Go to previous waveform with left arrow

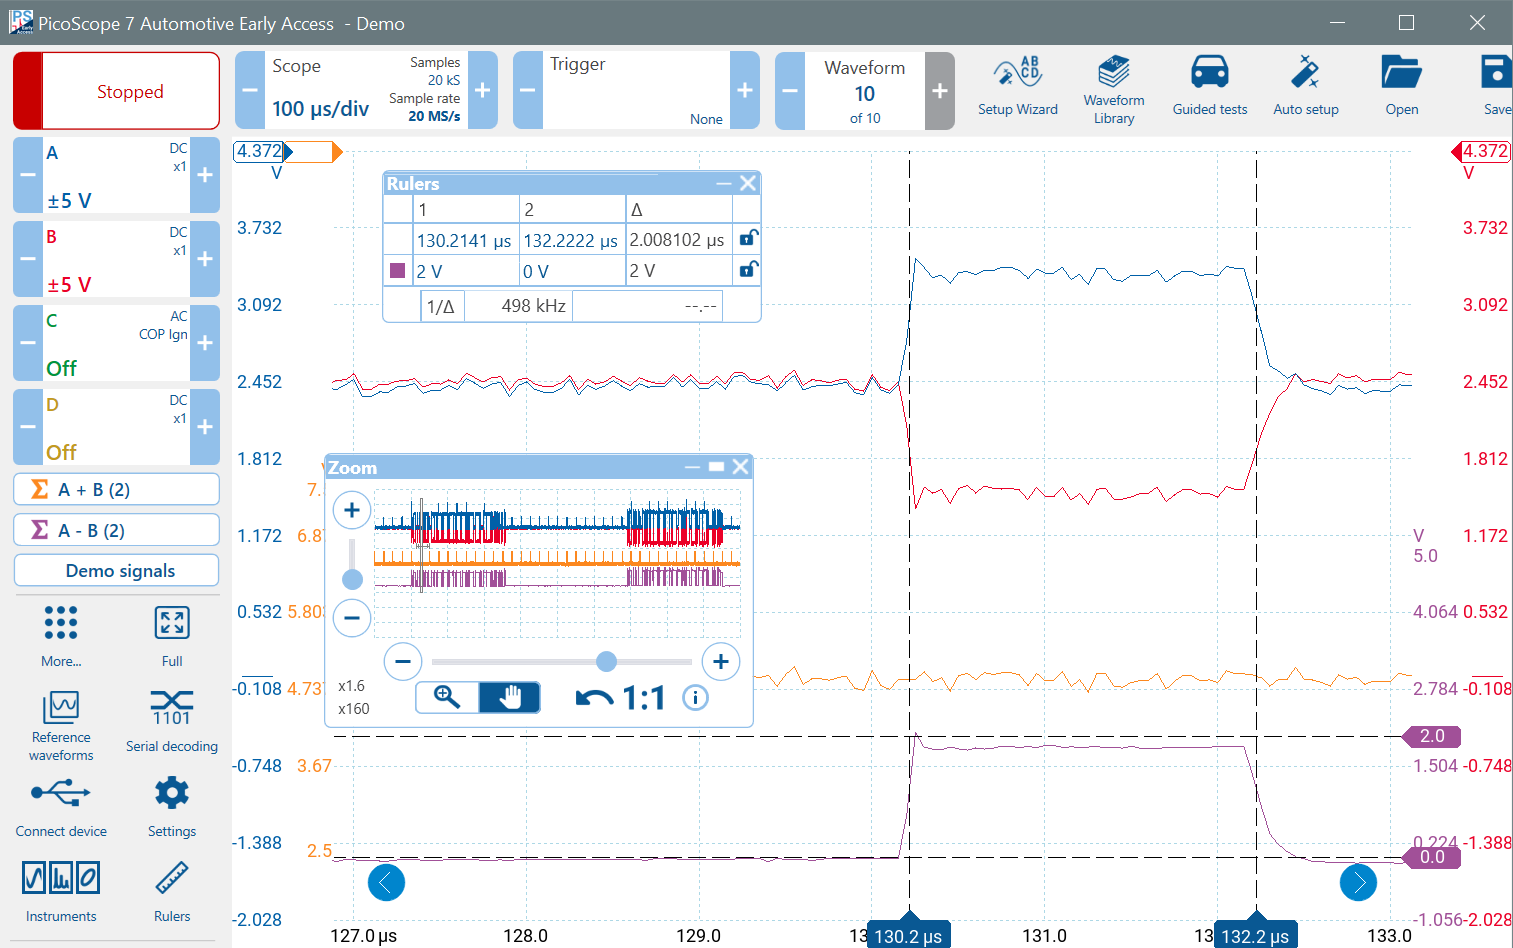pyautogui.click(x=386, y=882)
